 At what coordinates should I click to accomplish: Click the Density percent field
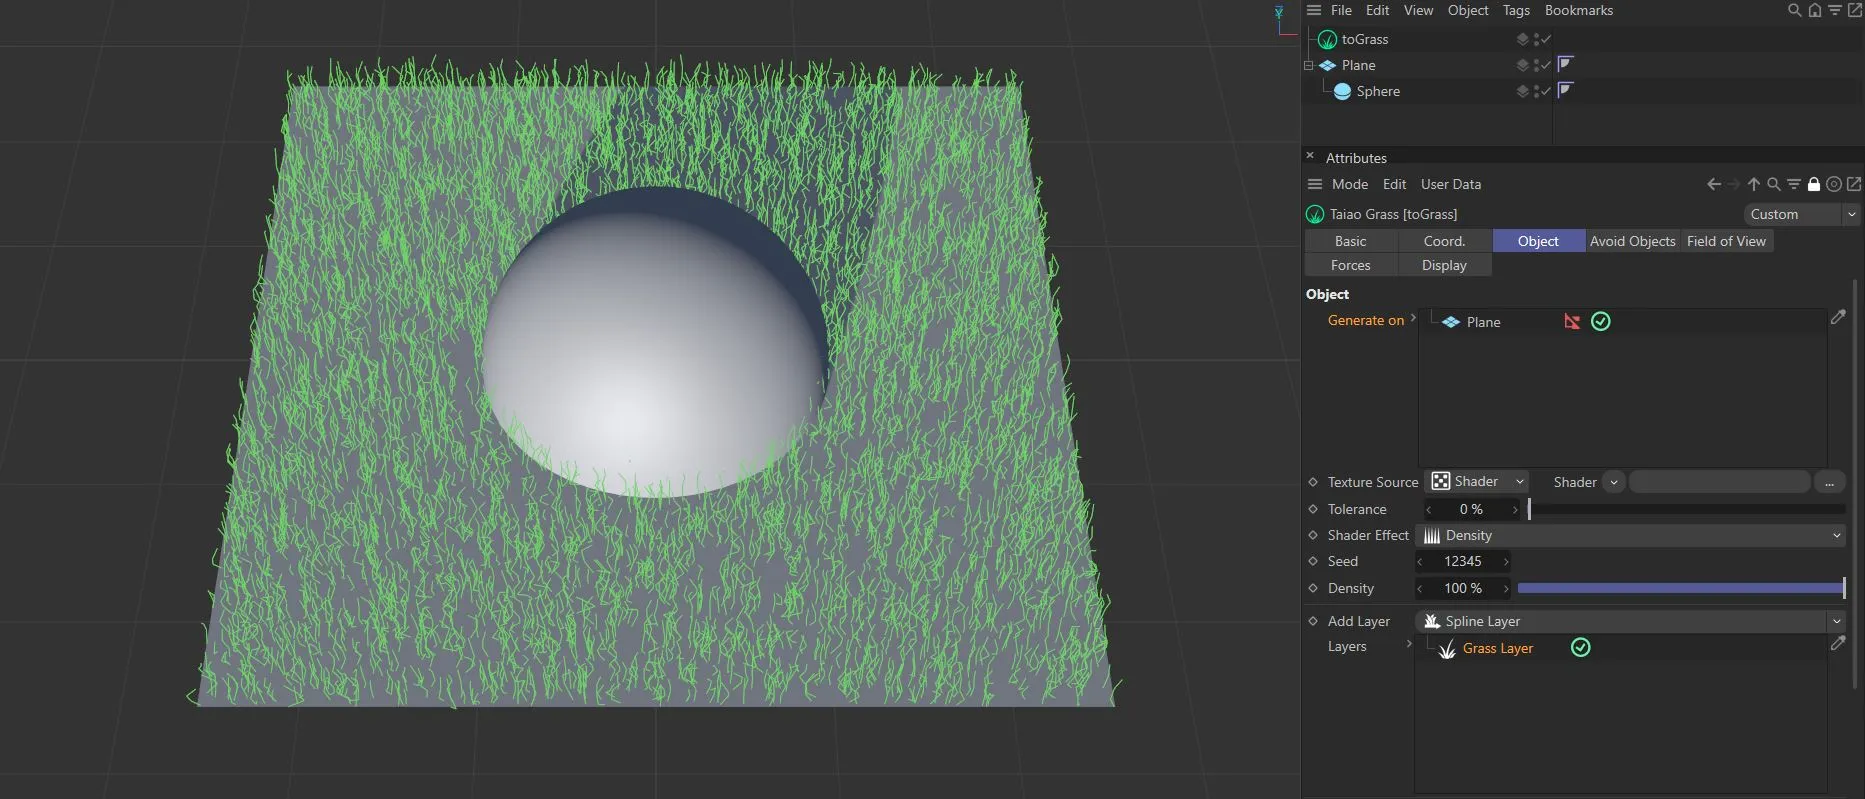coord(1463,588)
